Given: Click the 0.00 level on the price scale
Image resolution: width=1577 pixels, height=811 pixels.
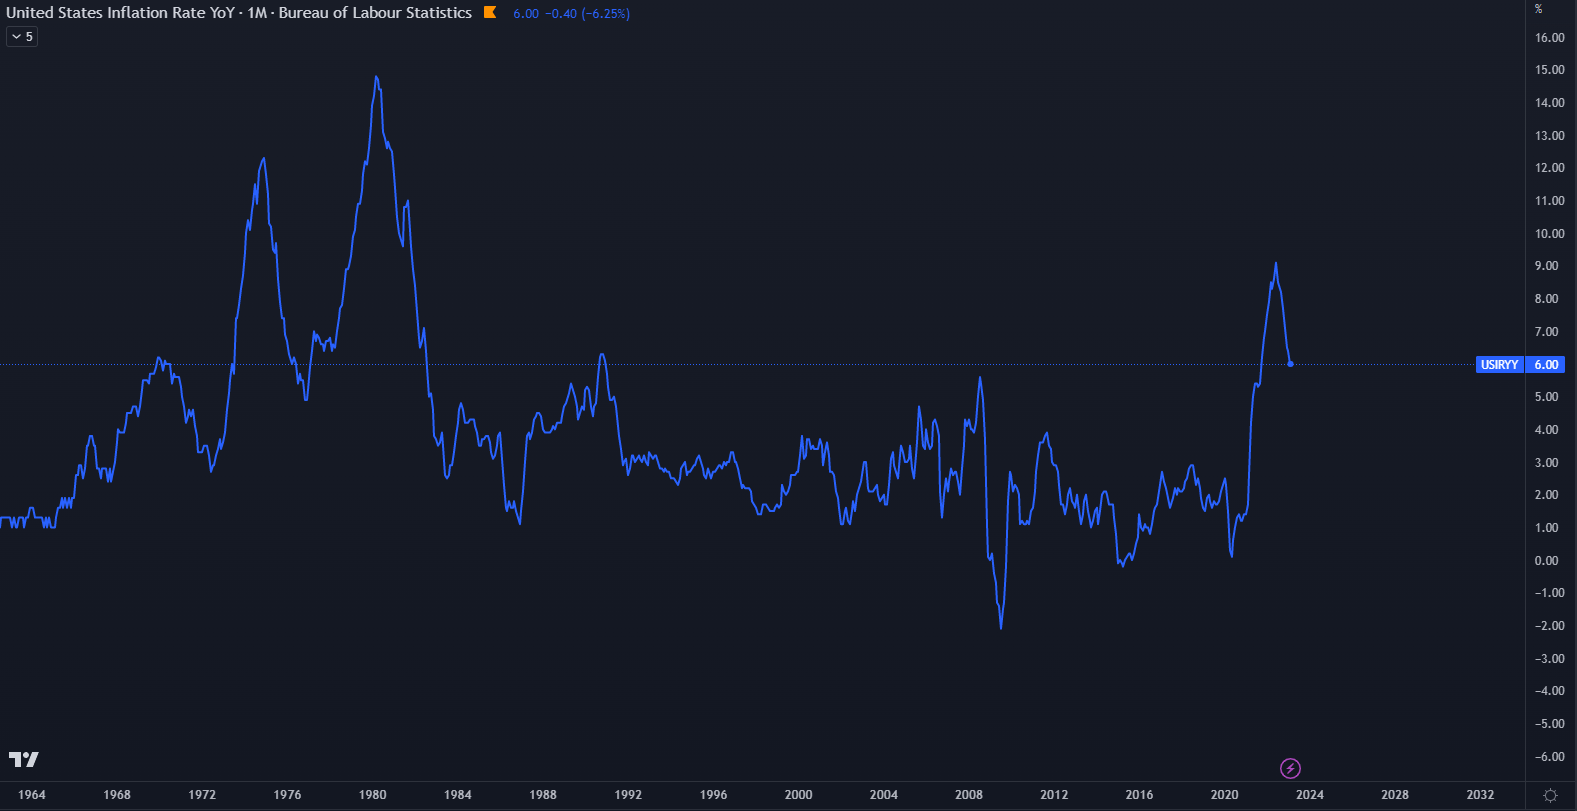Looking at the screenshot, I should point(1546,561).
